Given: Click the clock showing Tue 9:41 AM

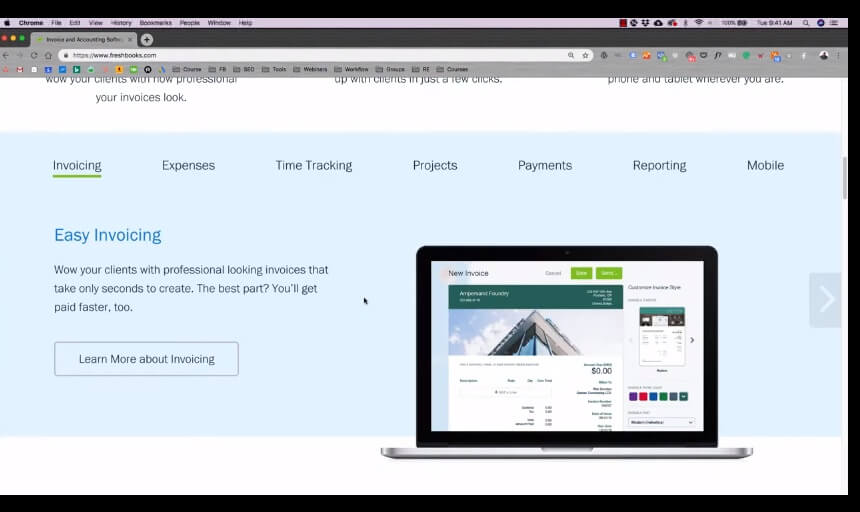Looking at the screenshot, I should [x=774, y=23].
